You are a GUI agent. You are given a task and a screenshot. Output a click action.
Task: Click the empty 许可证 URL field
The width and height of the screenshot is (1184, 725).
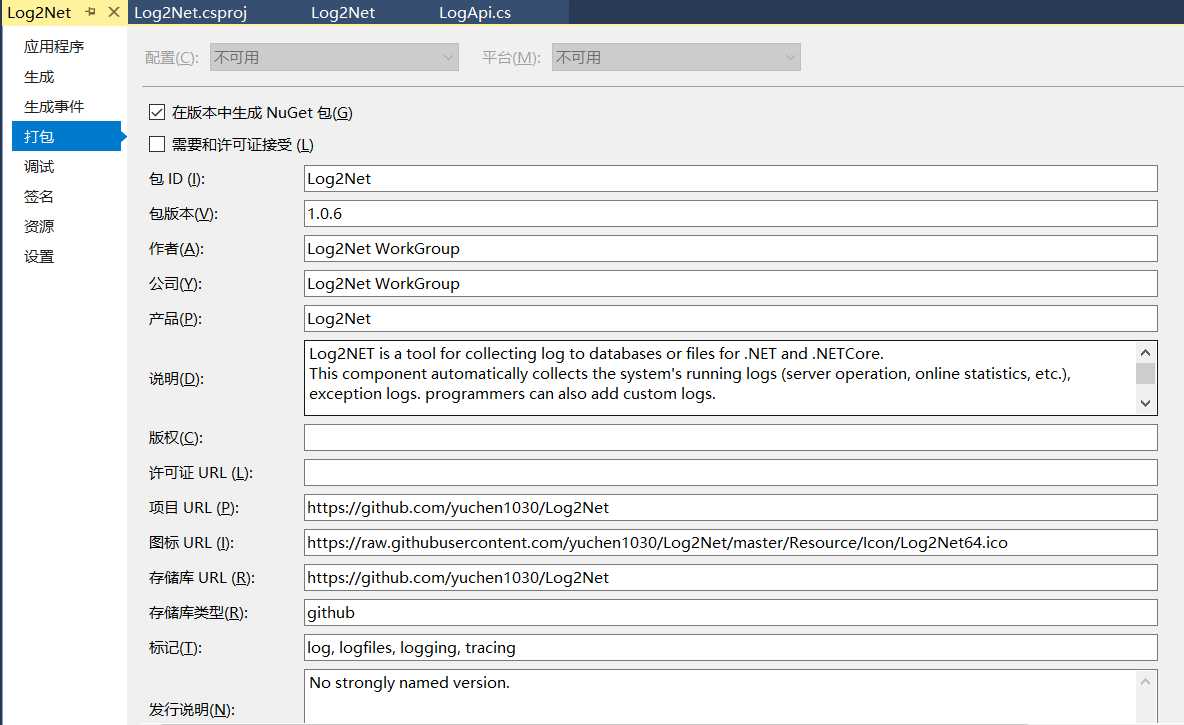[x=730, y=473]
